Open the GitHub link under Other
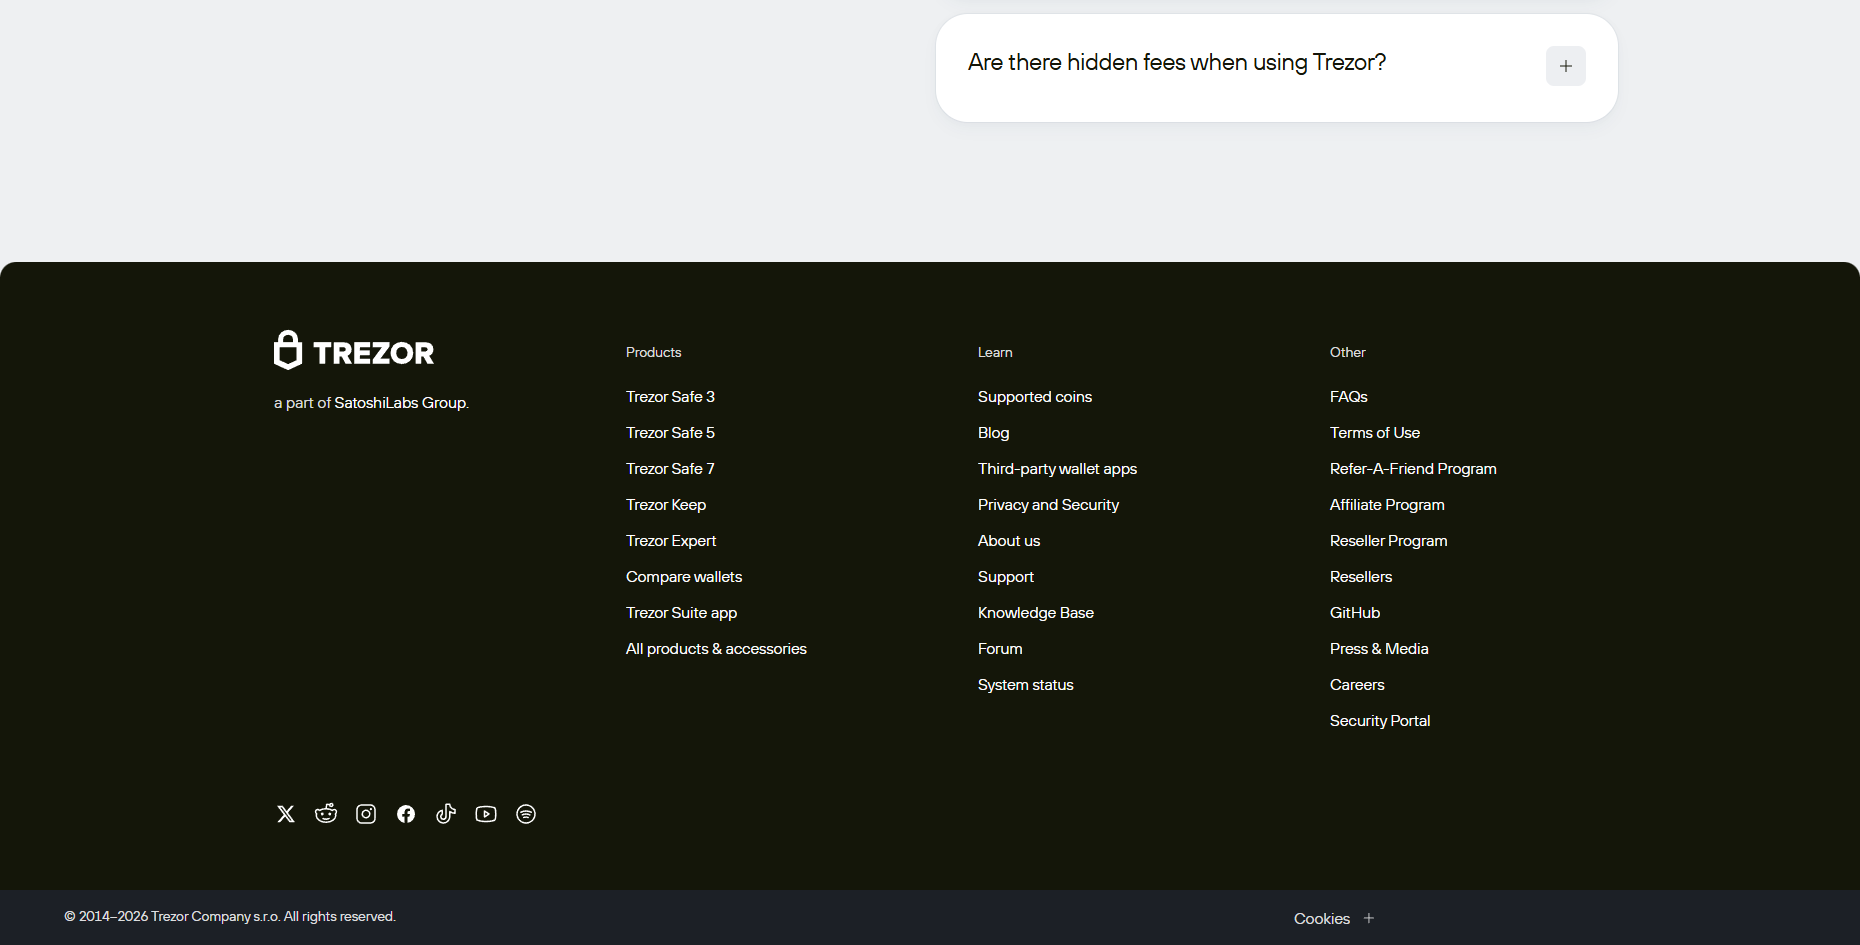This screenshot has width=1860, height=945. point(1354,613)
